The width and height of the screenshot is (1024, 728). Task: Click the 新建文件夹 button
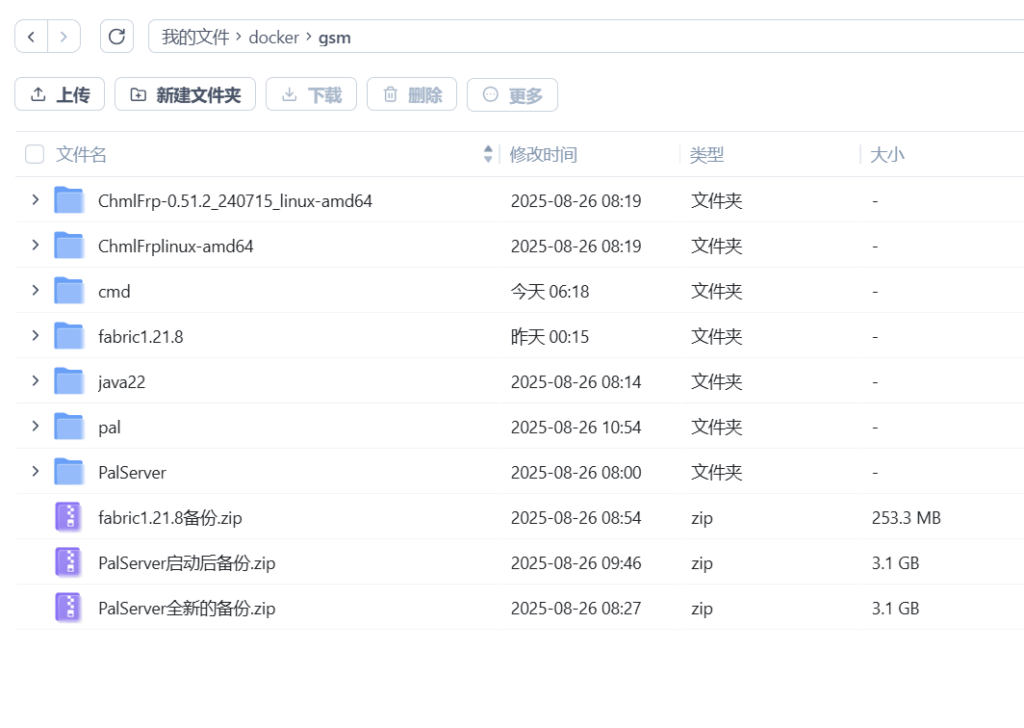tap(185, 94)
